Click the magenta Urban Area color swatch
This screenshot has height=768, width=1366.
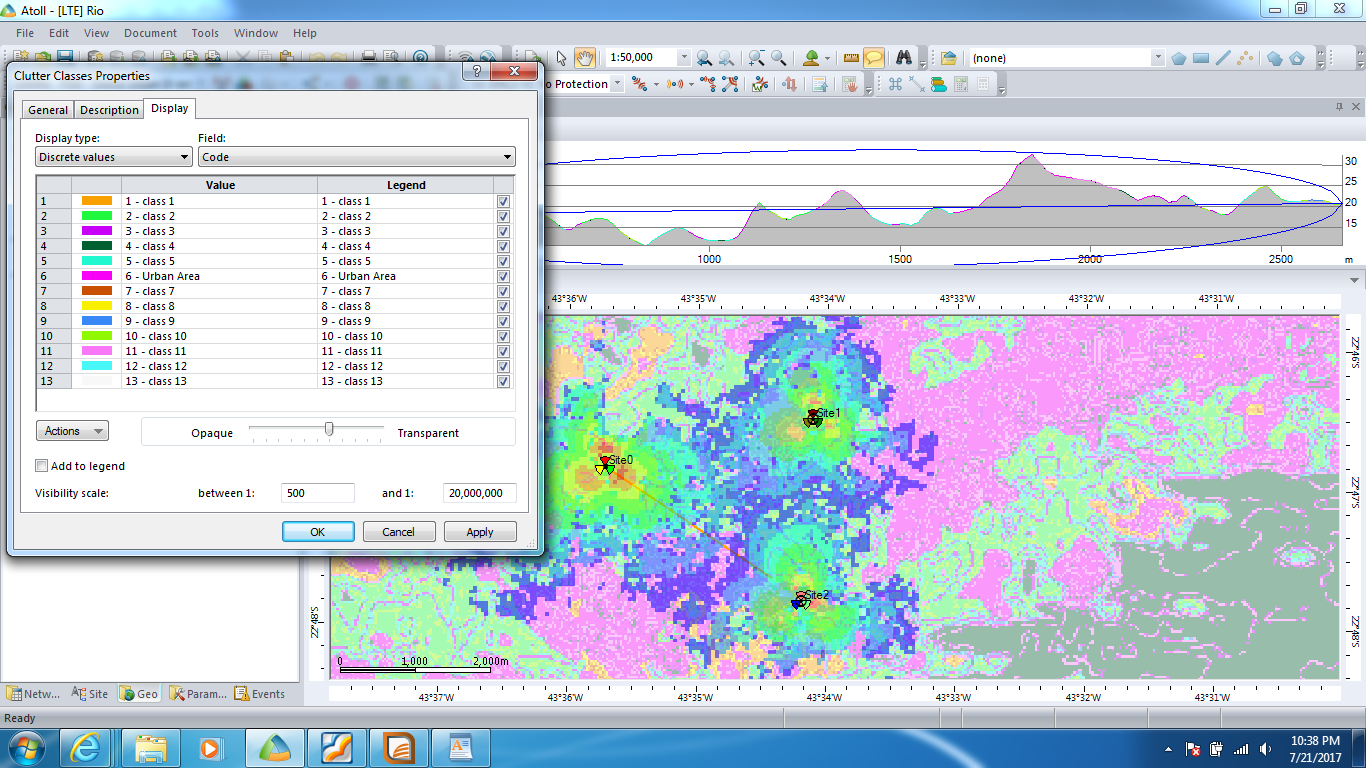(97, 276)
